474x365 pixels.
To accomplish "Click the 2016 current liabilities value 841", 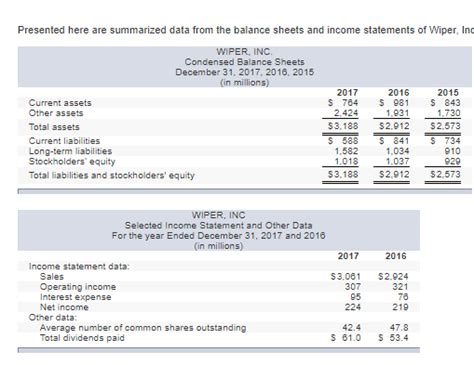I will 401,140.
